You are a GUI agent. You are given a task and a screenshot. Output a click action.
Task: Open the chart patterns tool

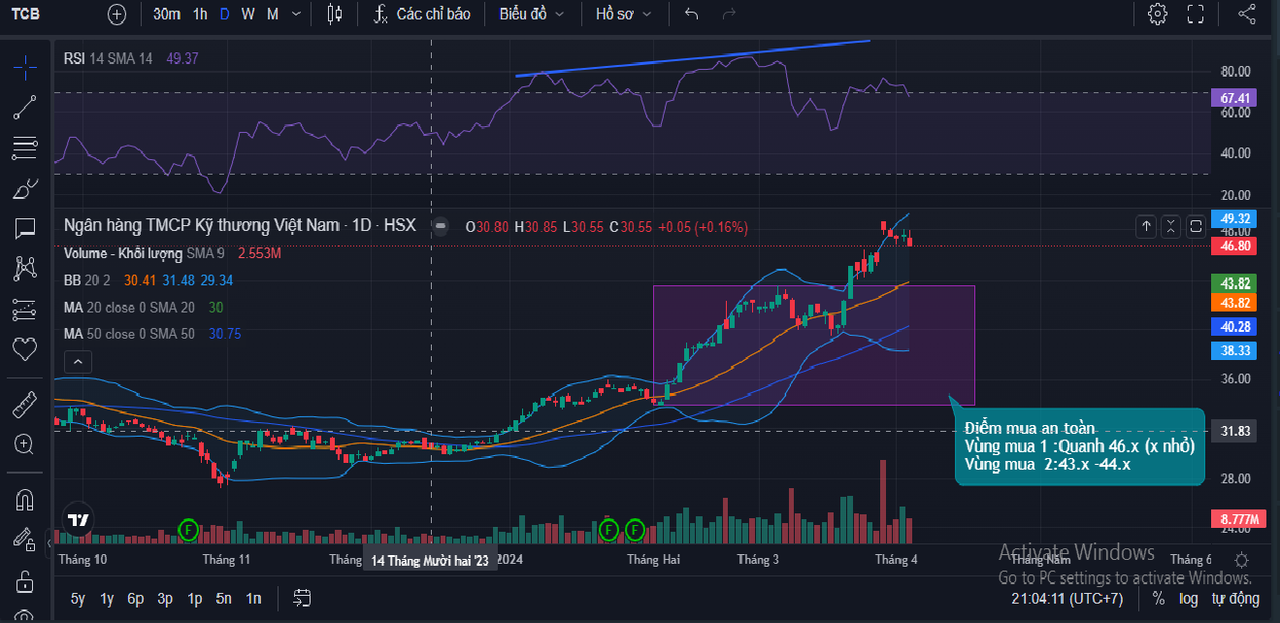click(x=25, y=268)
